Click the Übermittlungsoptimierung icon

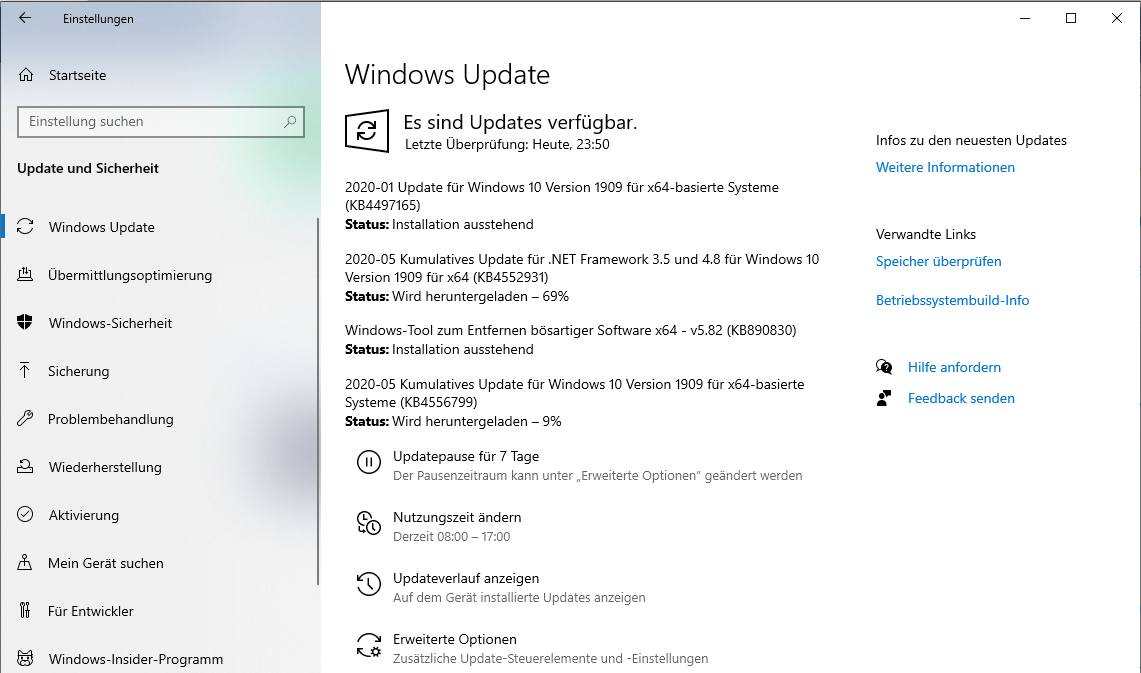point(25,275)
